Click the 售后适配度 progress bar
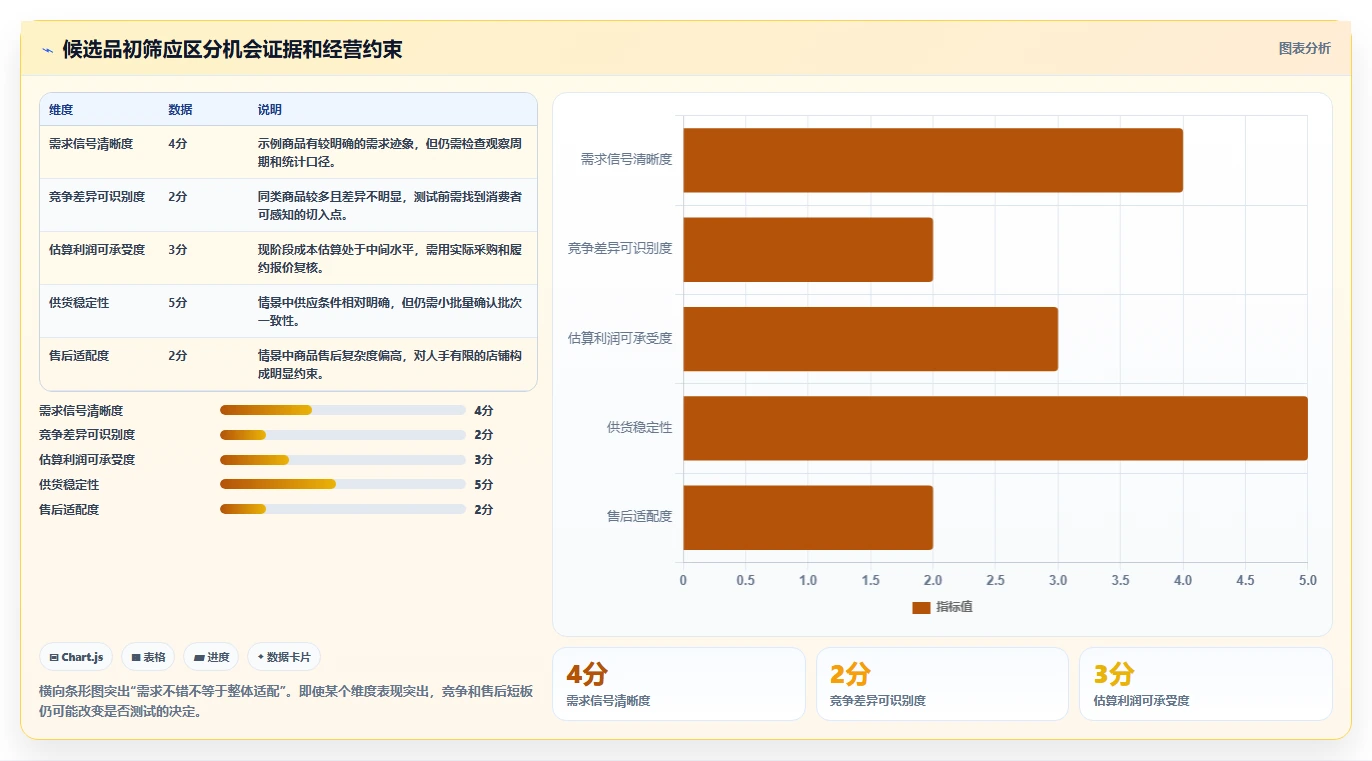 click(x=343, y=509)
